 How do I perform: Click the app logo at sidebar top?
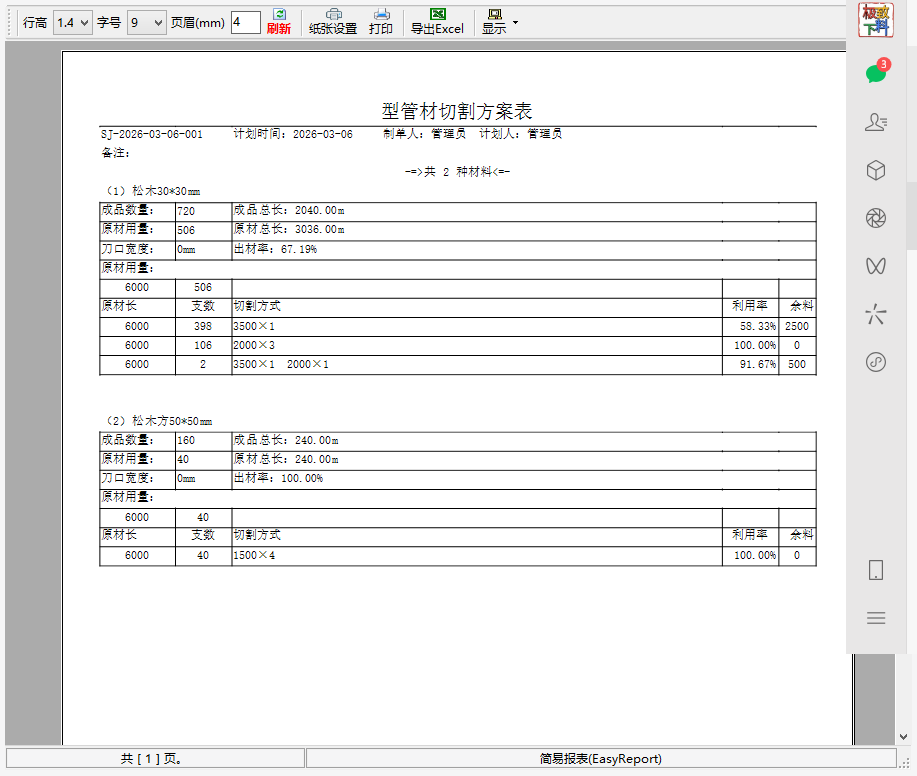point(876,20)
